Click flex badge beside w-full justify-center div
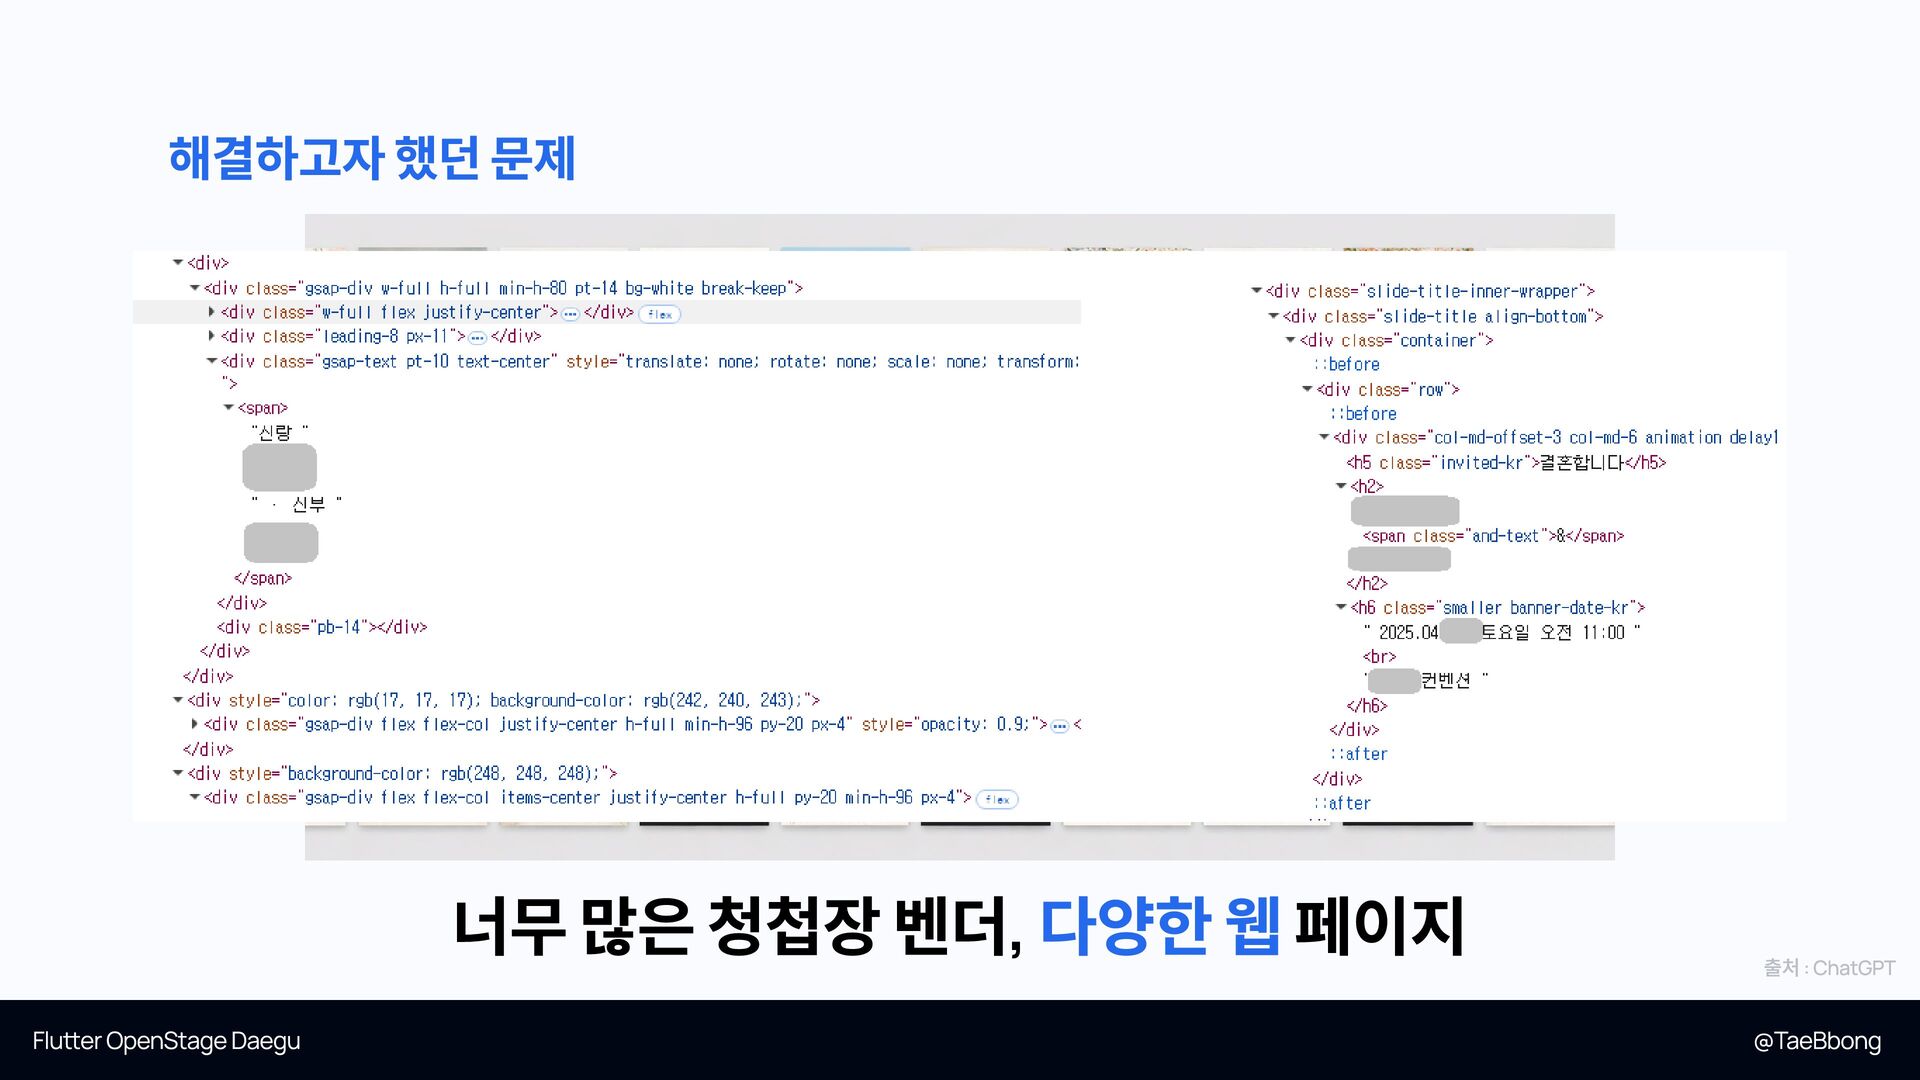The image size is (1920, 1080). tap(660, 314)
